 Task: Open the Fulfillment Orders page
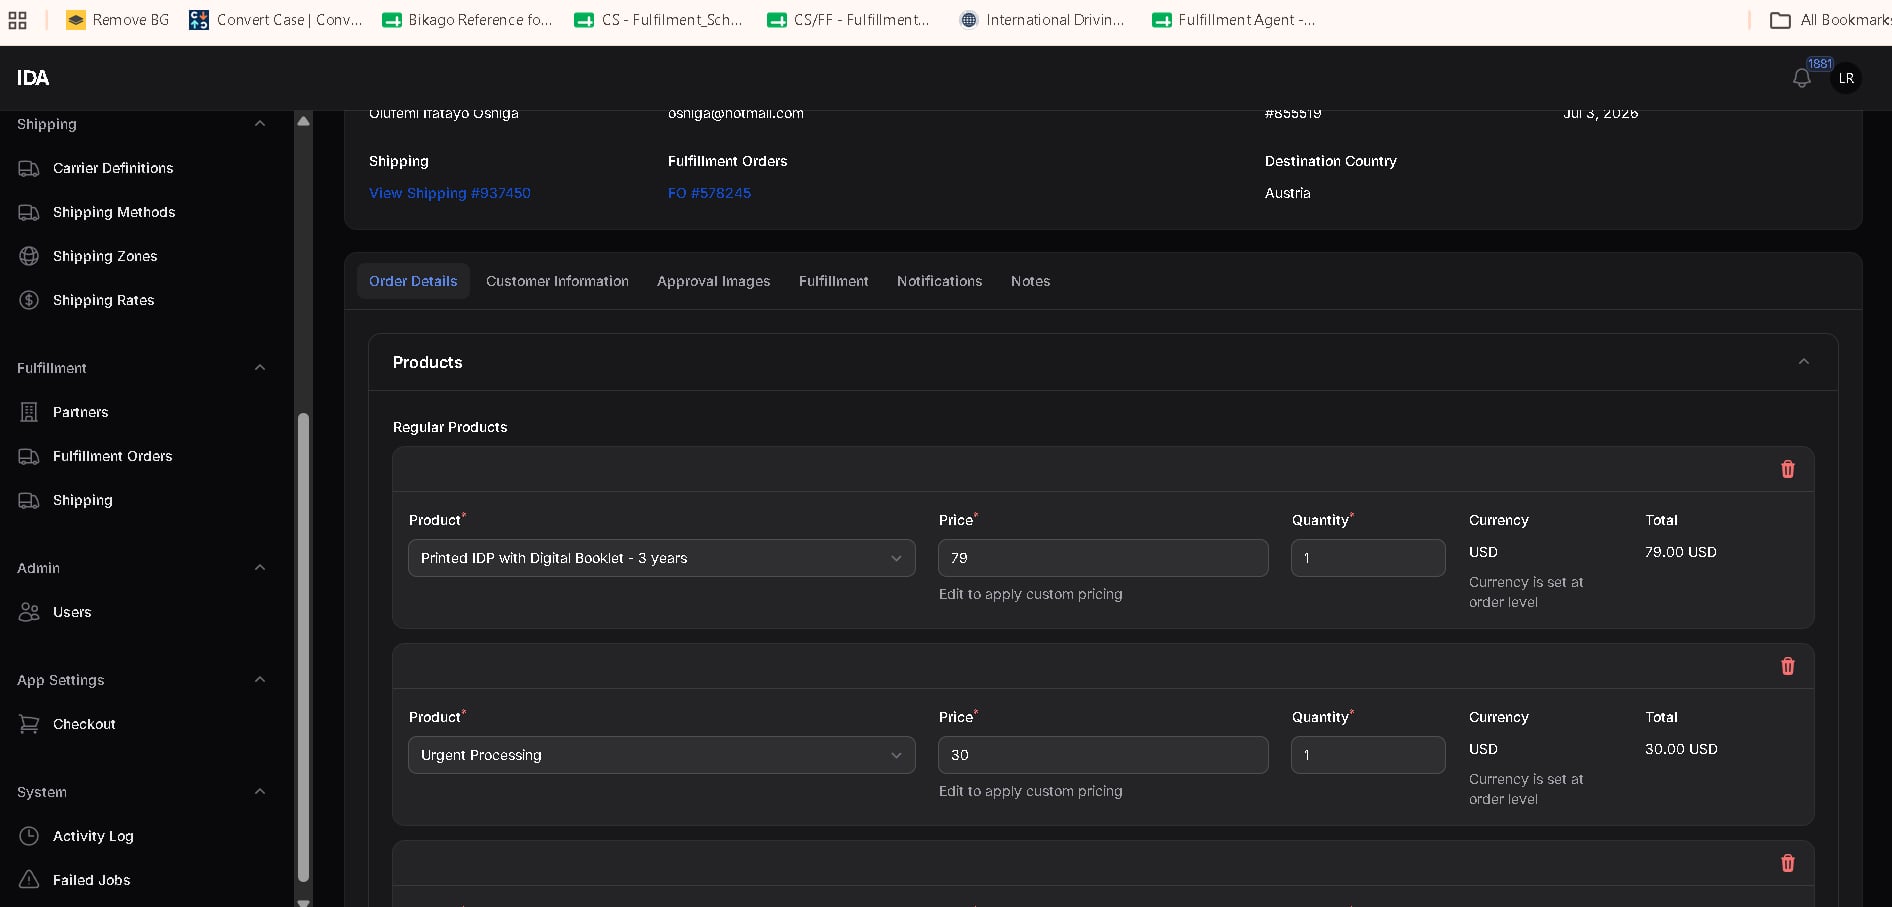[x=113, y=456]
